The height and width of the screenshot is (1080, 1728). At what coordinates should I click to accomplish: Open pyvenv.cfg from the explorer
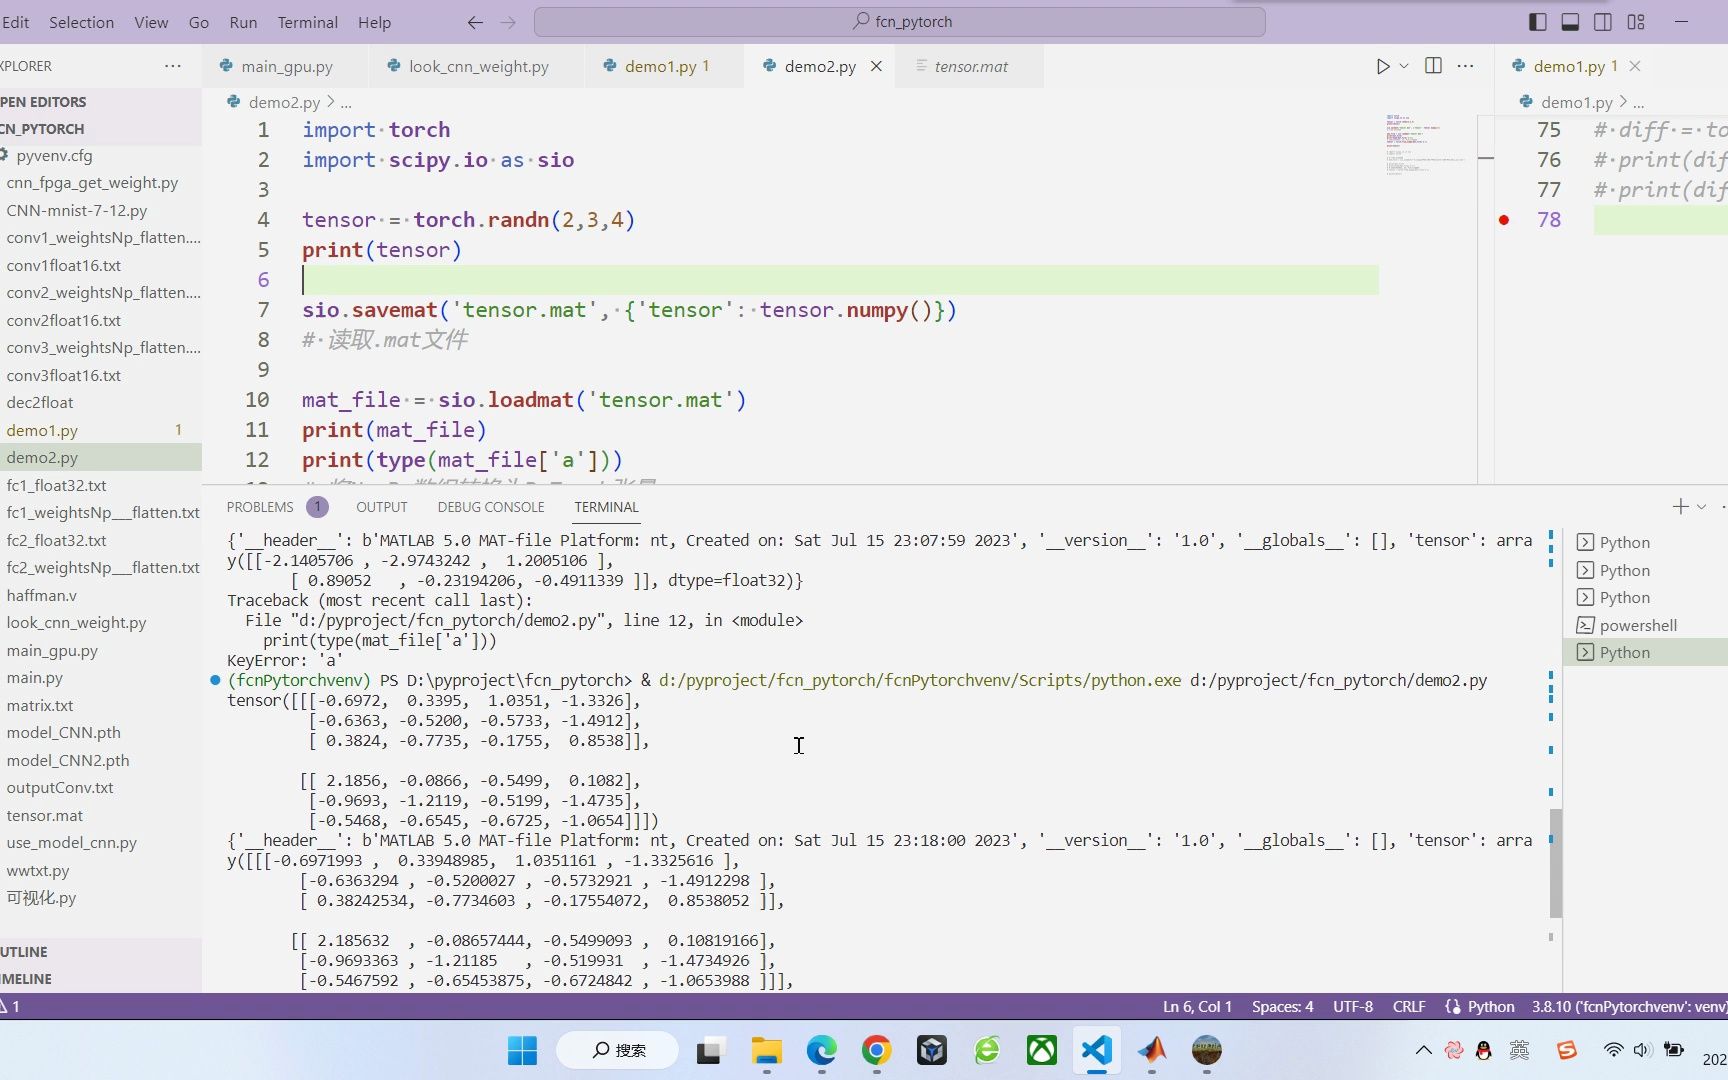[x=100, y=156]
